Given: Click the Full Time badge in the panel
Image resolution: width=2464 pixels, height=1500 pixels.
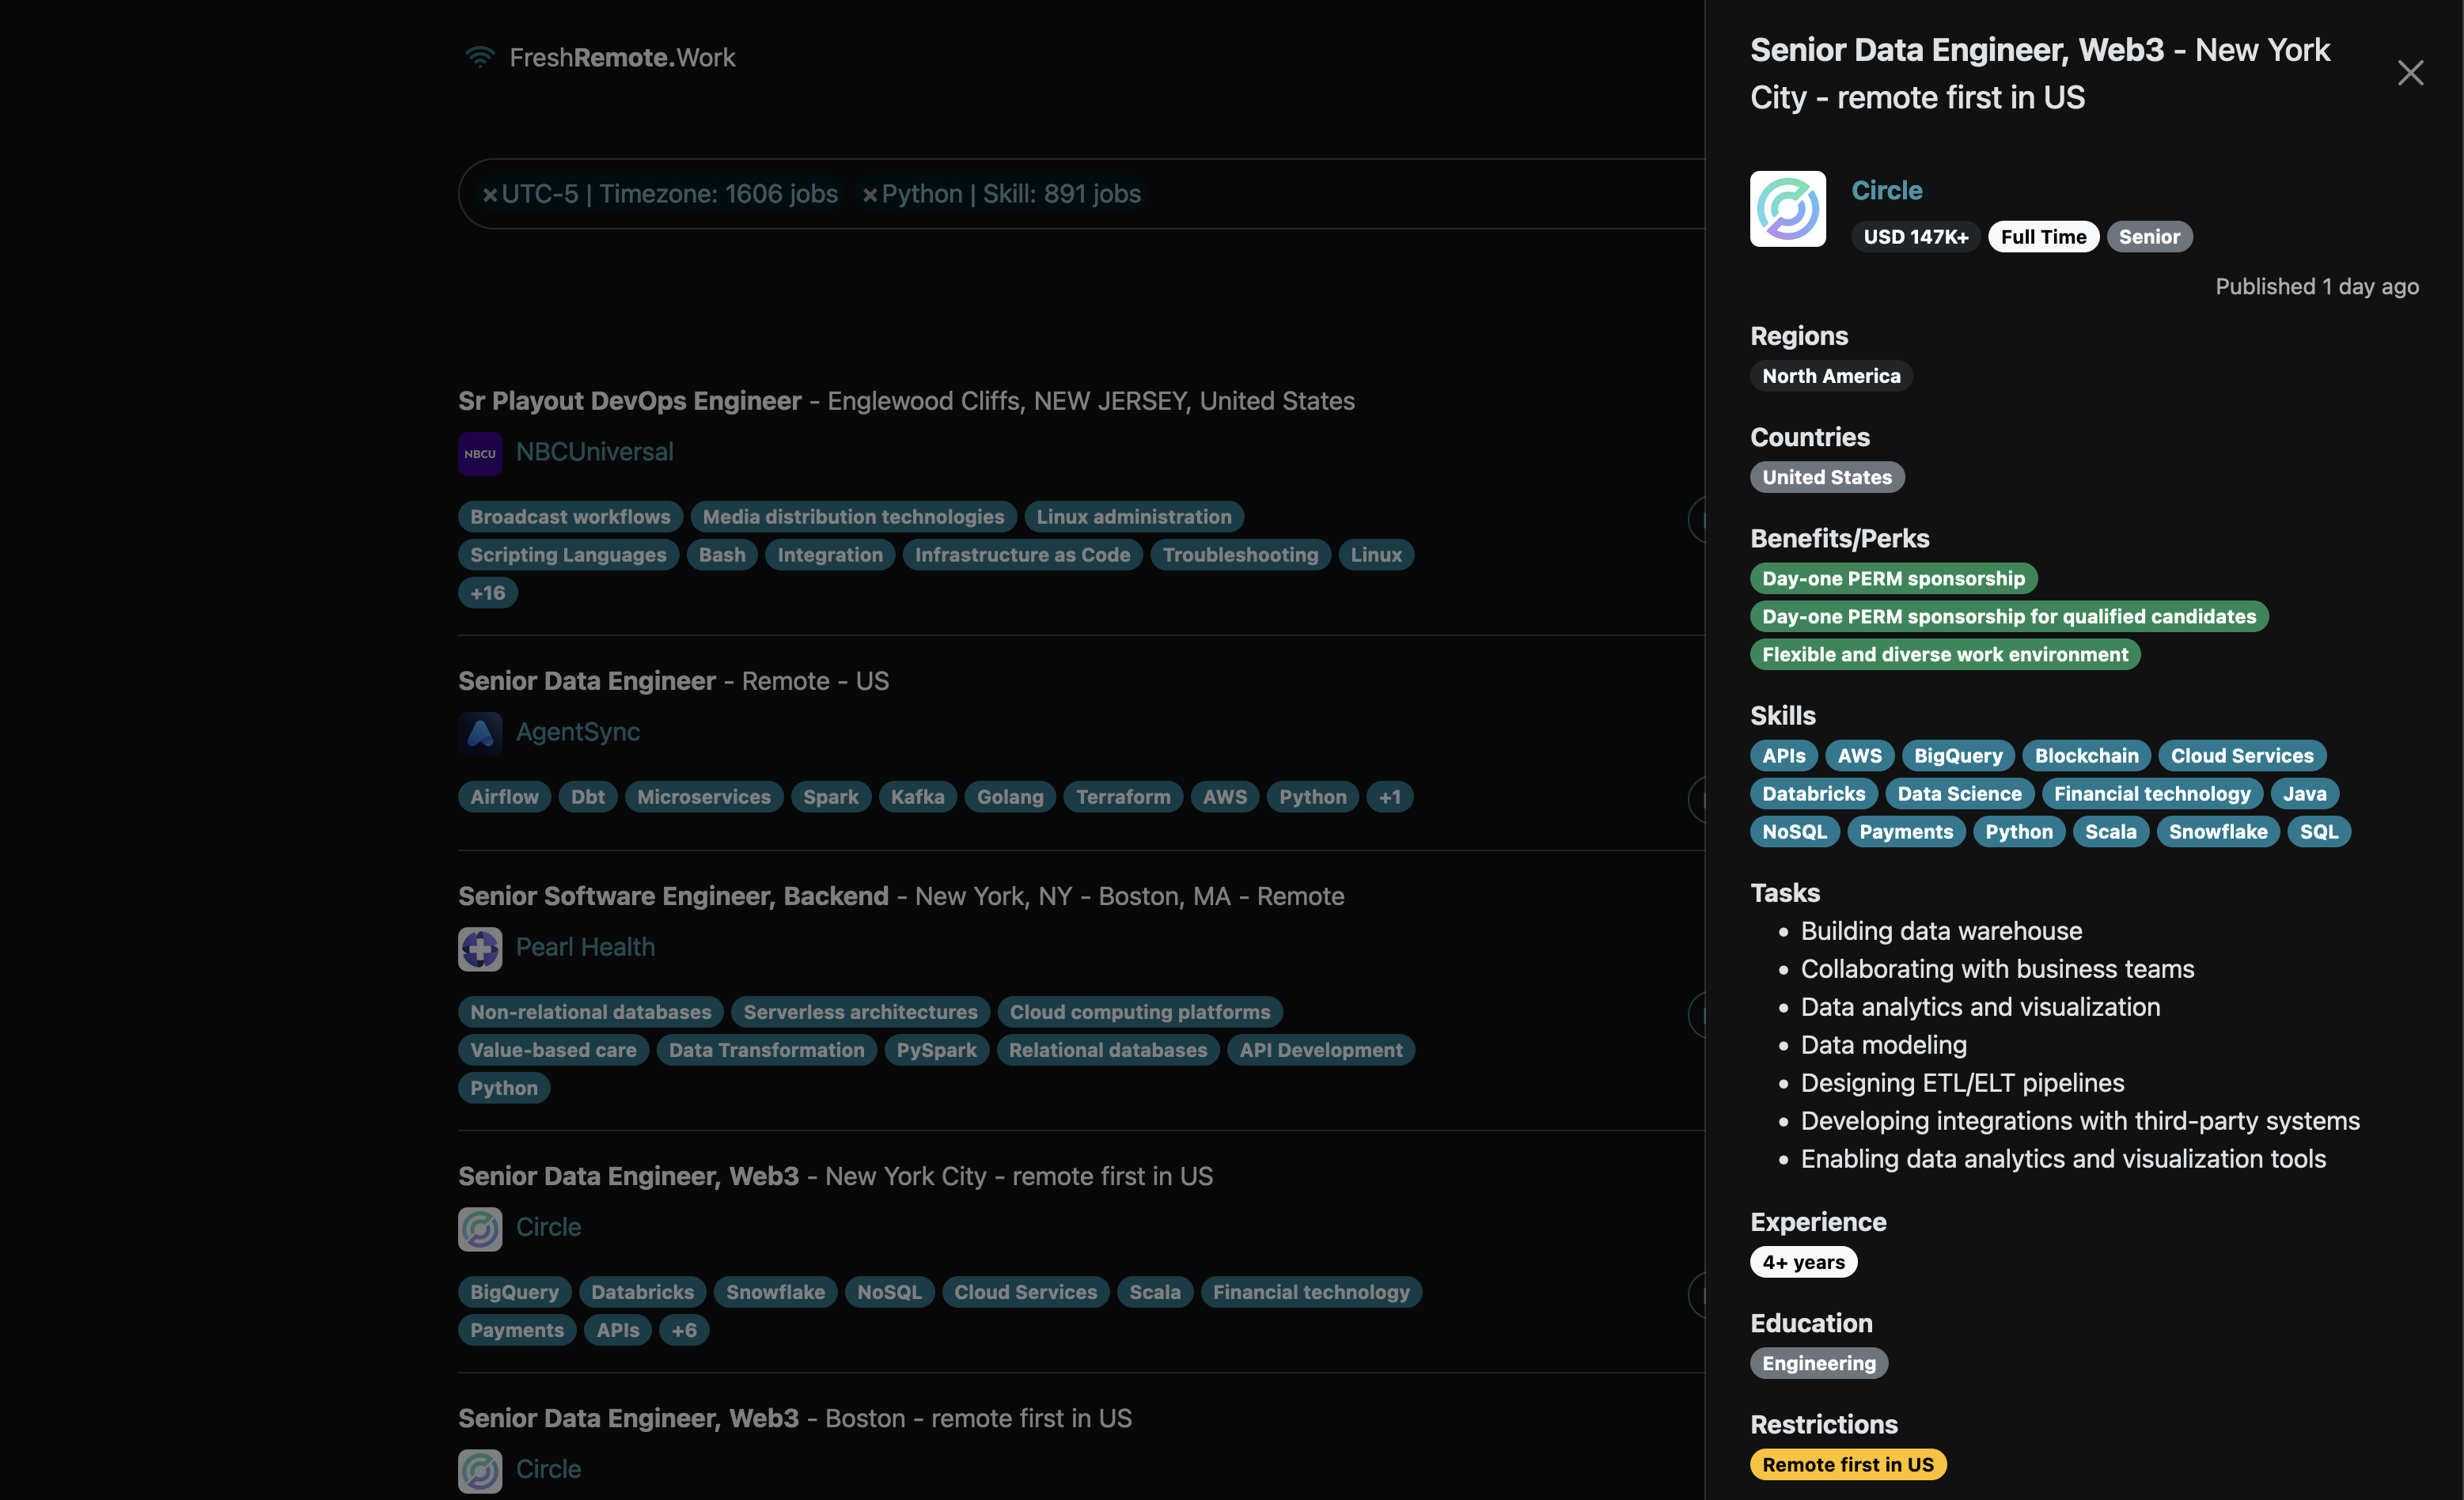Looking at the screenshot, I should (x=2043, y=236).
